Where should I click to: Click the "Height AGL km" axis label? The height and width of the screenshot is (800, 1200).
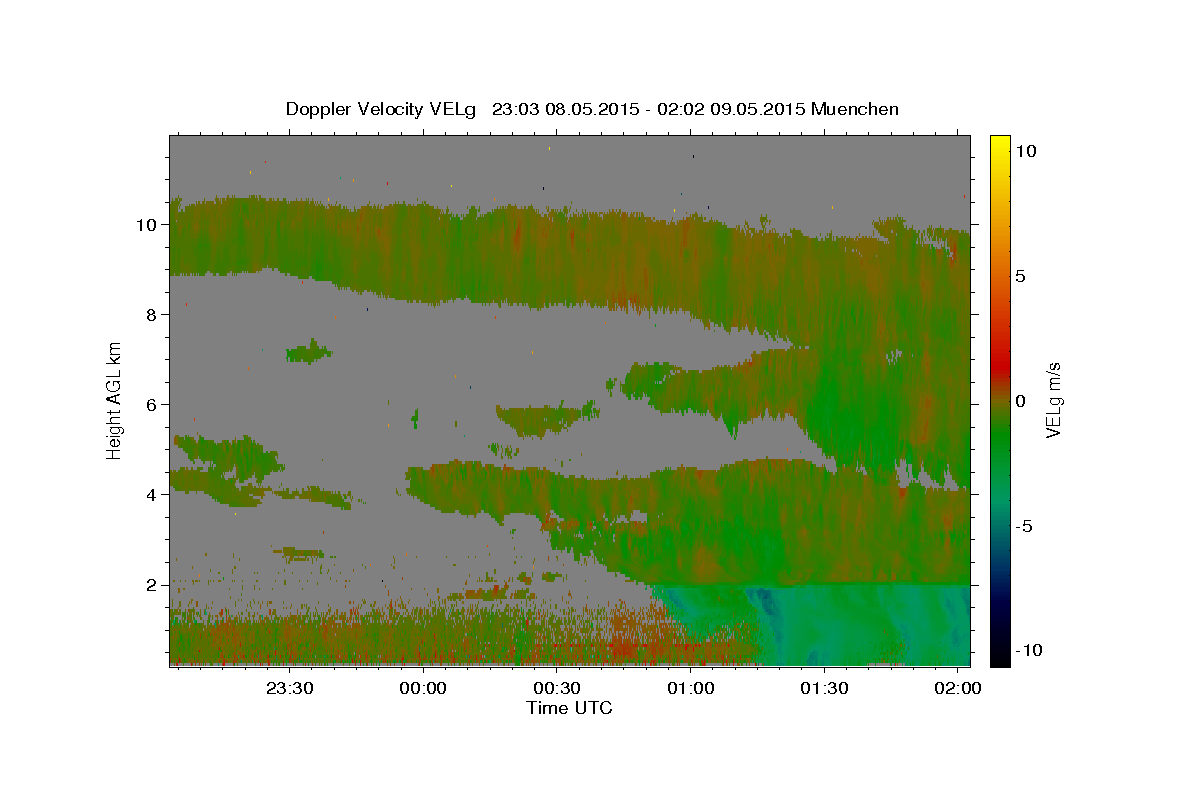[115, 401]
